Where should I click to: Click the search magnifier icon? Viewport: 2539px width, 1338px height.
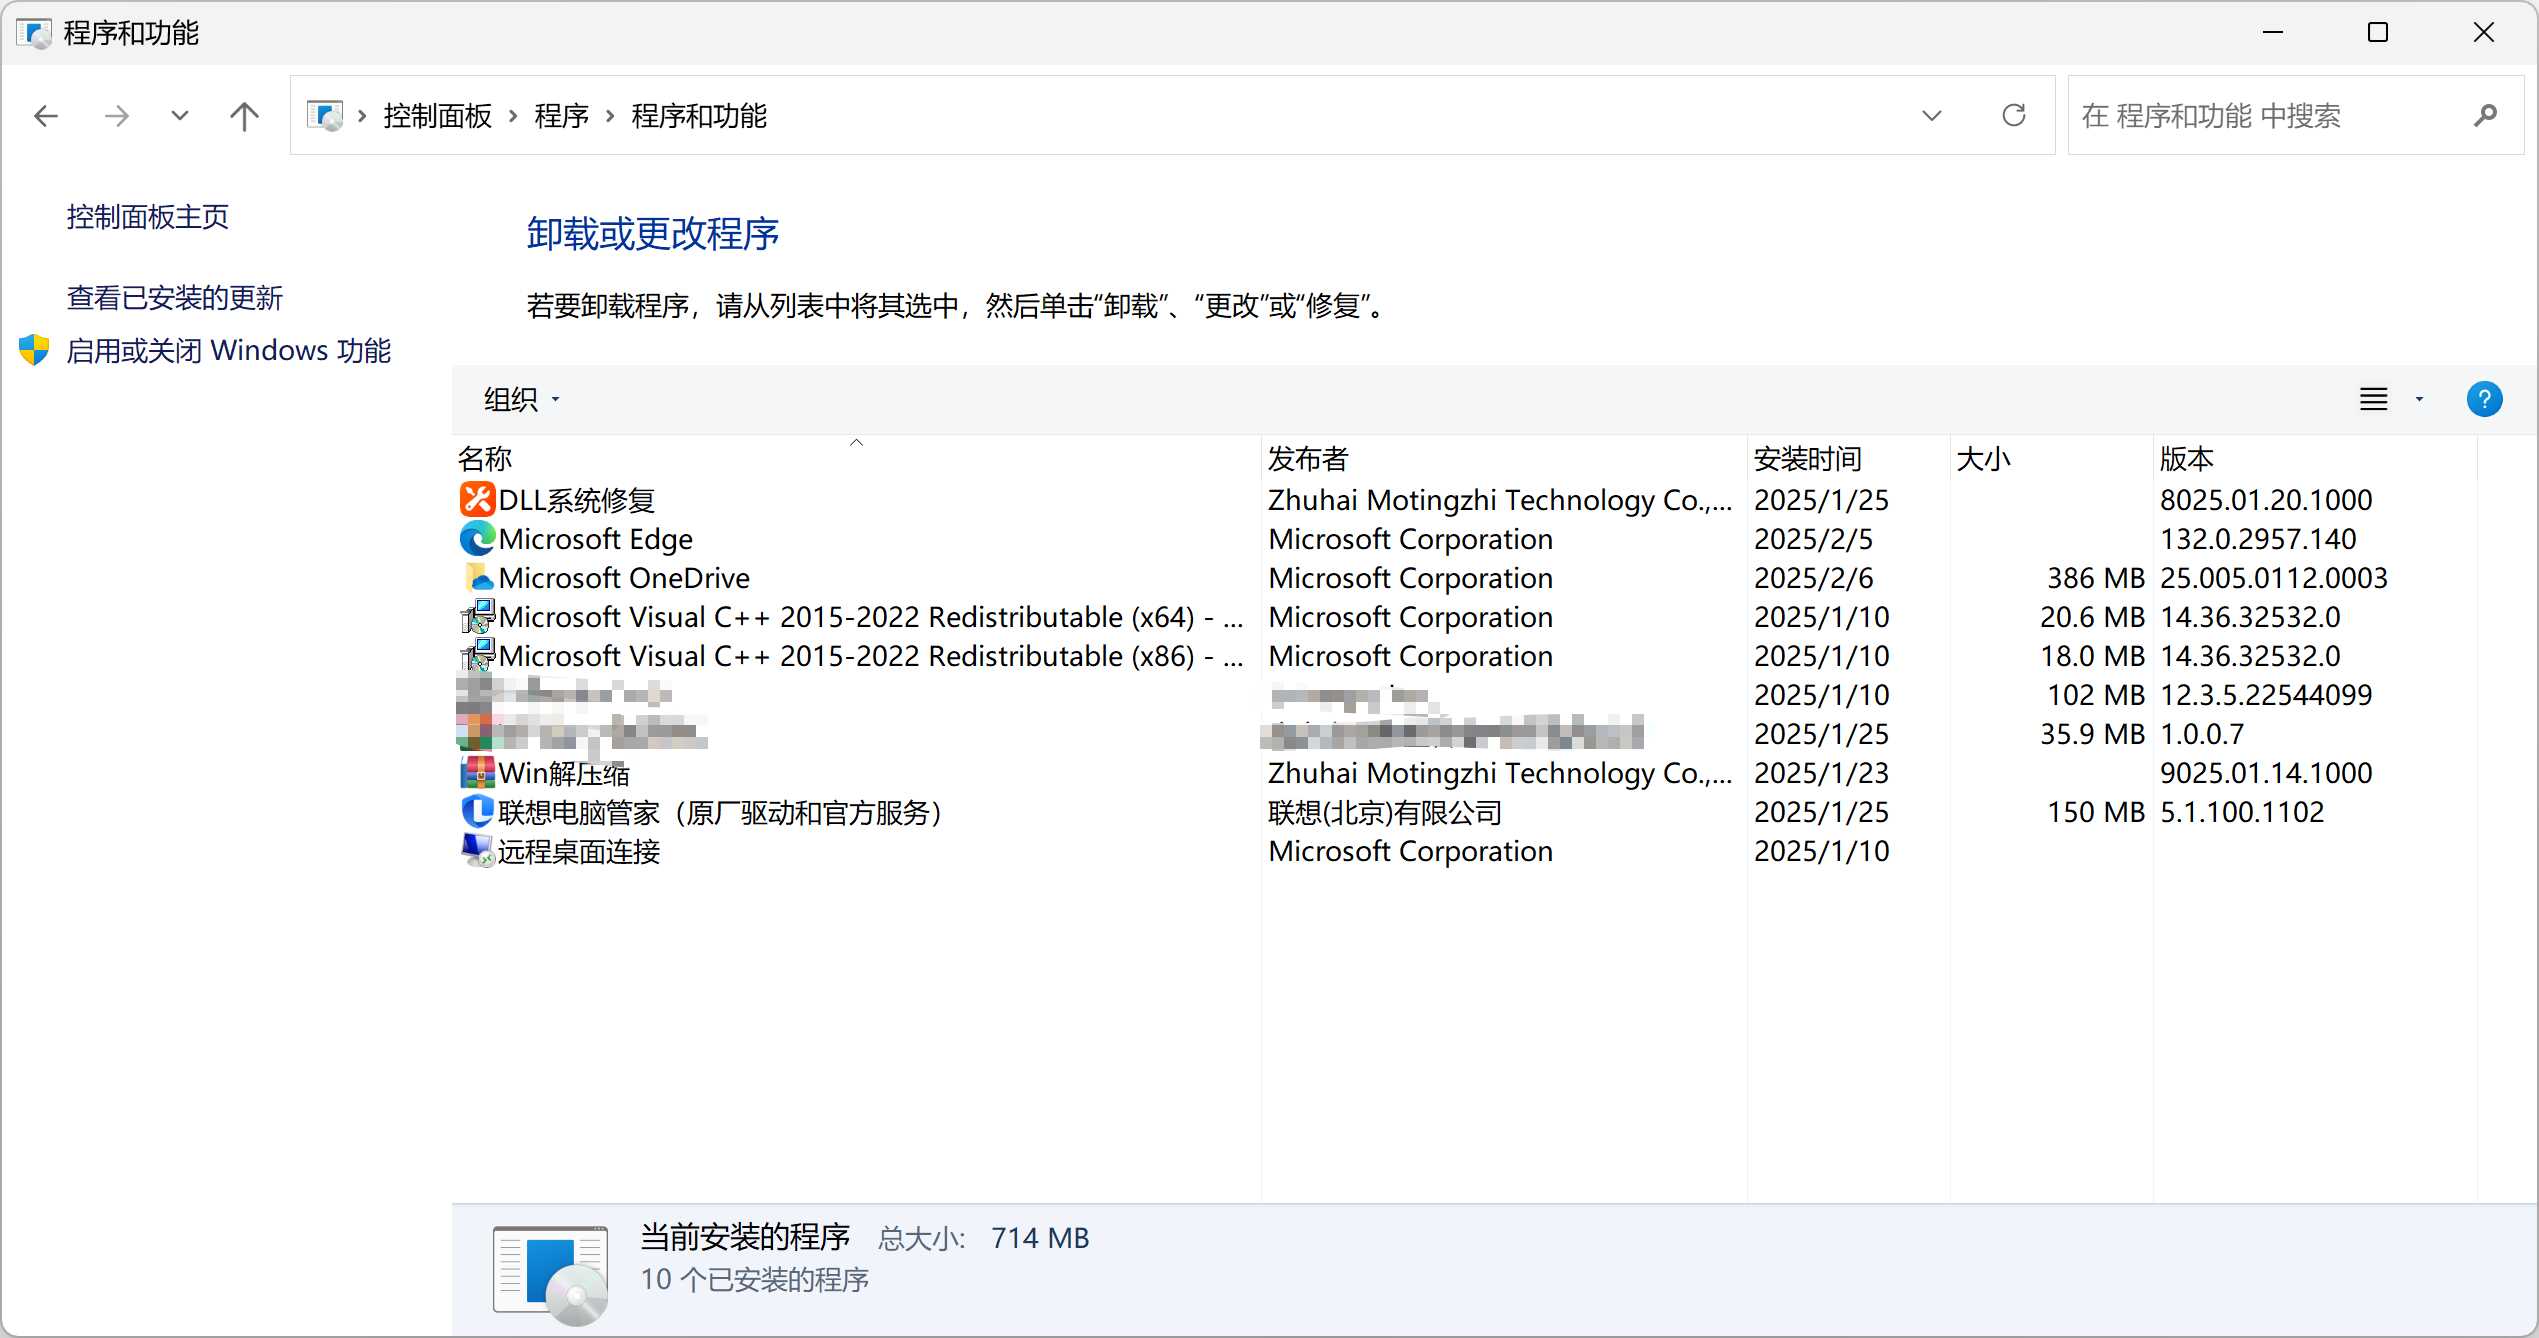click(x=2485, y=116)
